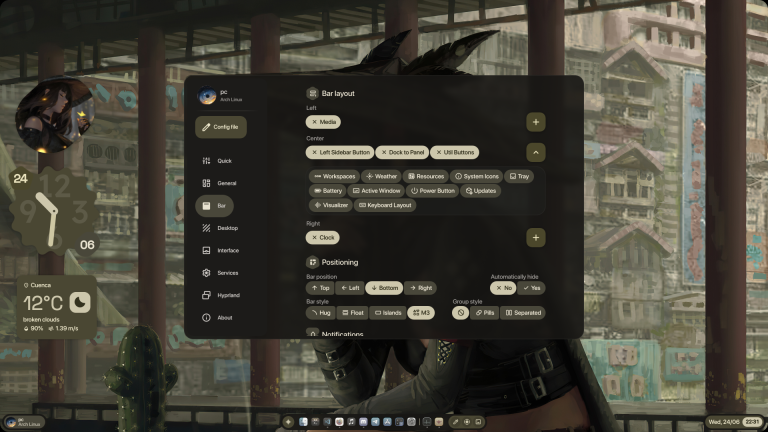Open Visual Studio Code from the dock
Image resolution: width=768 pixels, height=432 pixels.
[327, 422]
